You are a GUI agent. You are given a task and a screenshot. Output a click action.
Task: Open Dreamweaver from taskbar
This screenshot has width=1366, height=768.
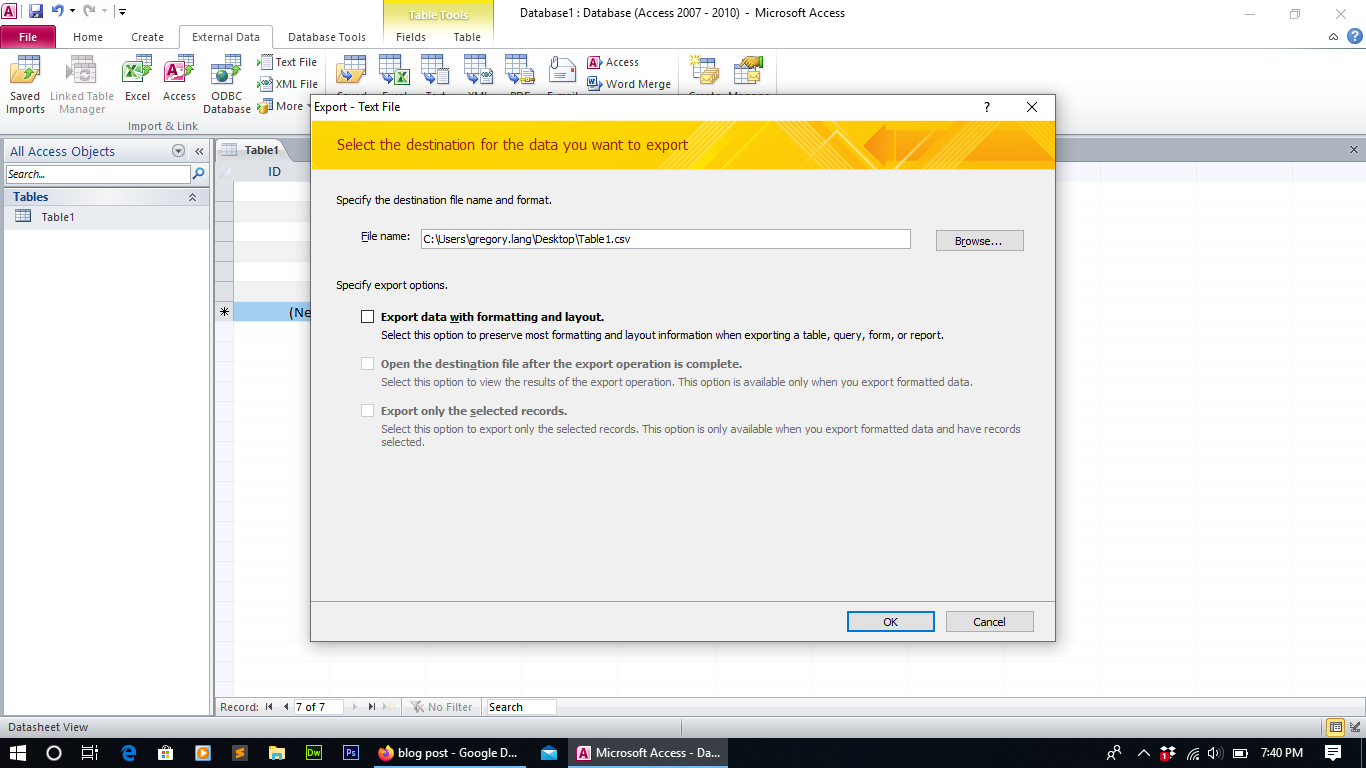[x=313, y=753]
